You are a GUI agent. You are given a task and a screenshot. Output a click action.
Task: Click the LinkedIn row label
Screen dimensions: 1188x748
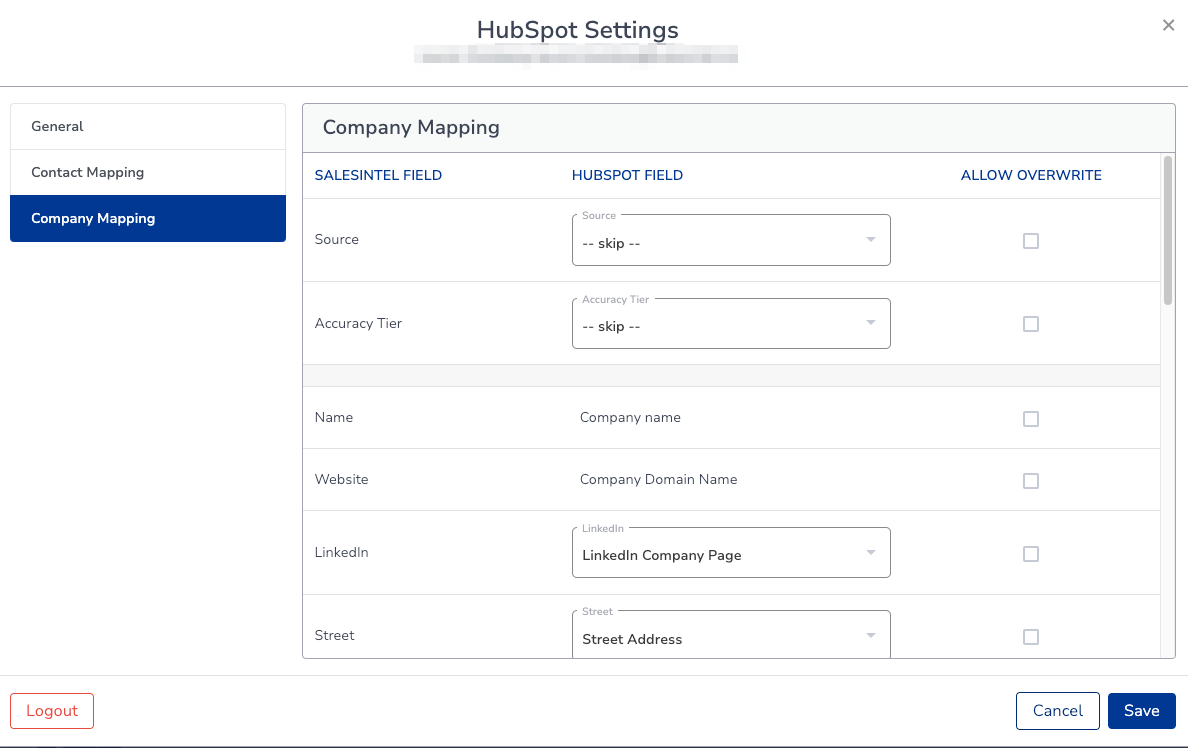pyautogui.click(x=341, y=552)
